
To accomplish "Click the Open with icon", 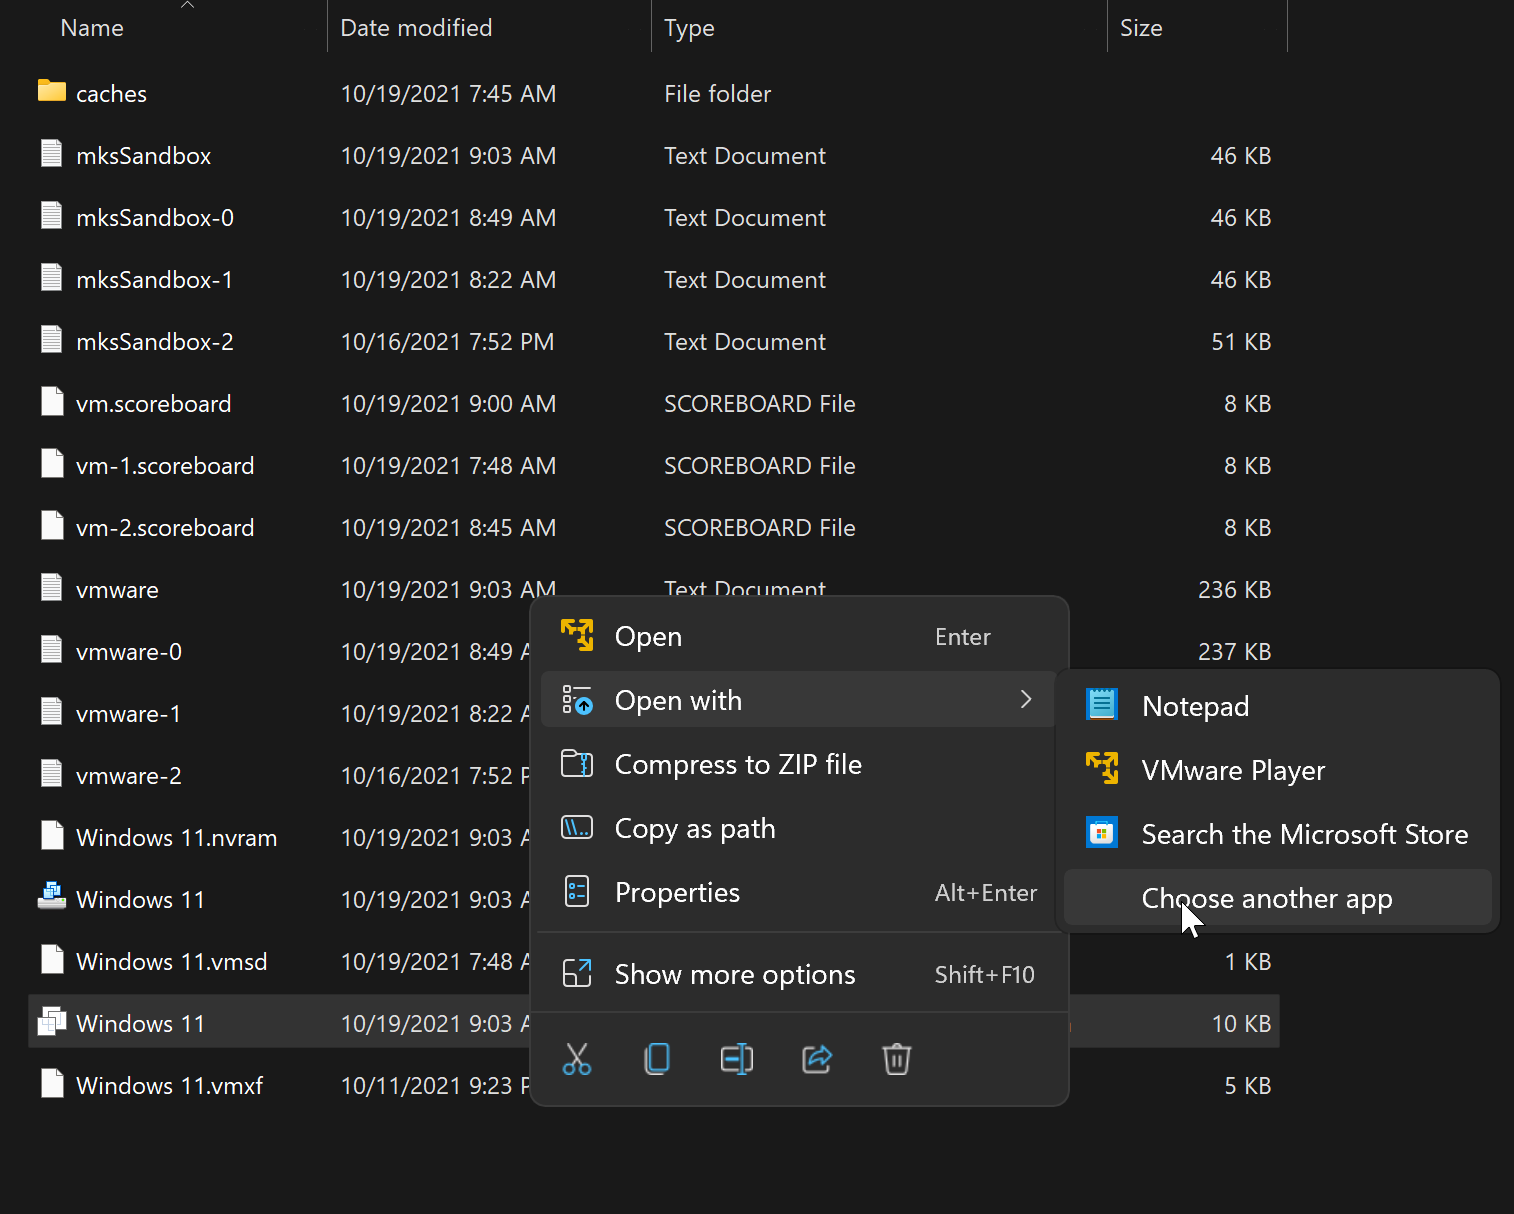I will [577, 700].
